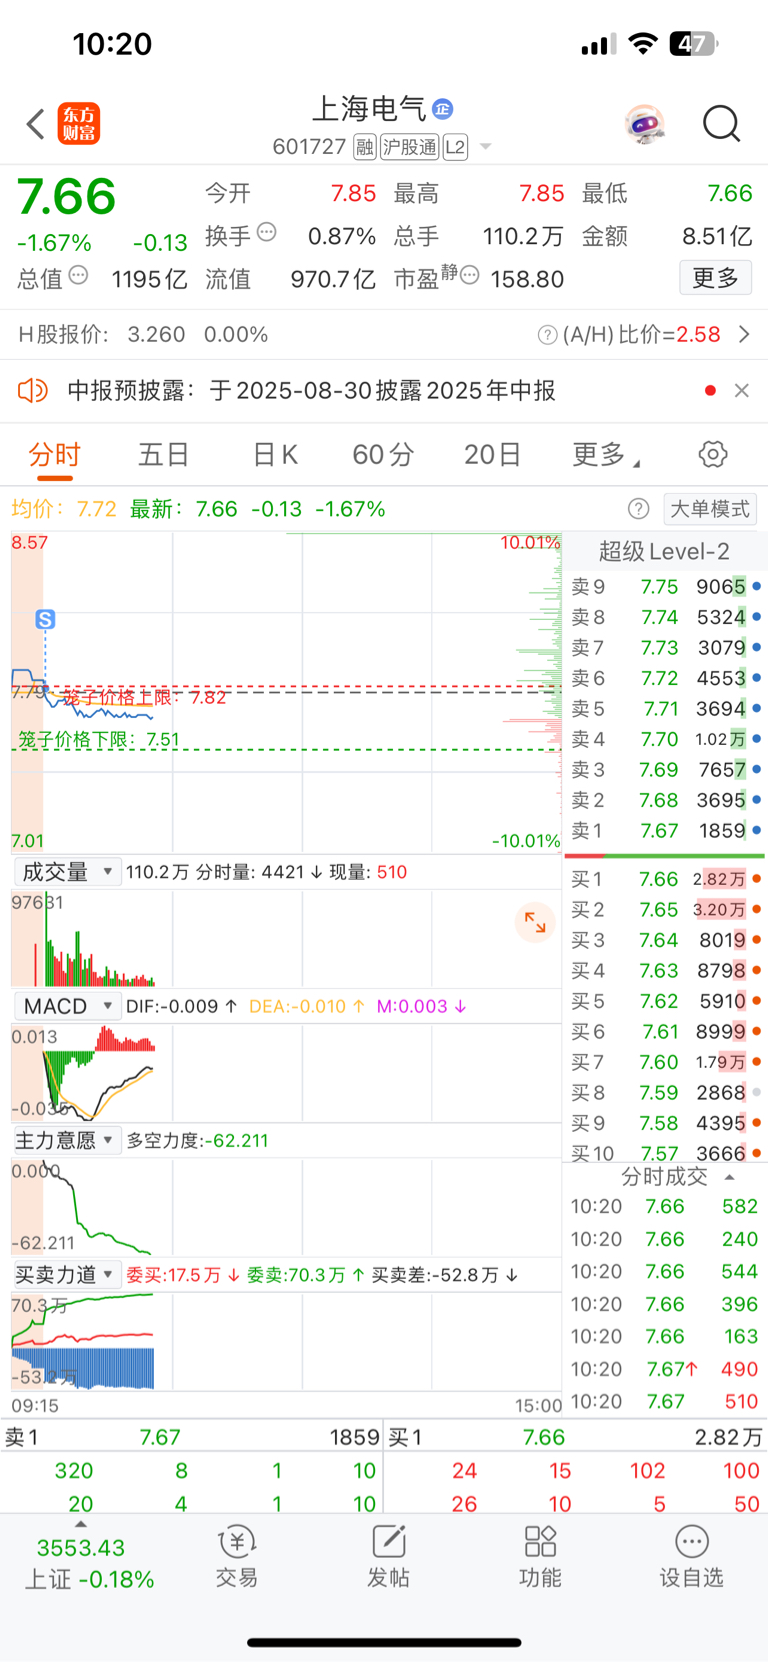
Task: Tap help icon next to 大单模式
Action: click(638, 509)
